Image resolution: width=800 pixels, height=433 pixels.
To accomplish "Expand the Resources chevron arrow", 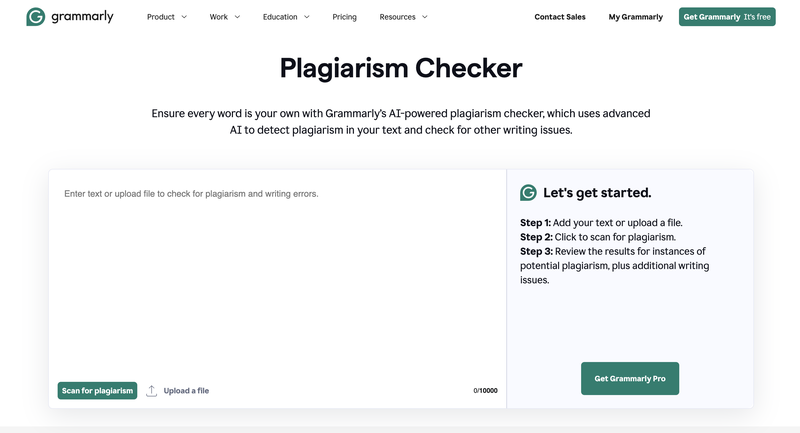I will click(424, 17).
